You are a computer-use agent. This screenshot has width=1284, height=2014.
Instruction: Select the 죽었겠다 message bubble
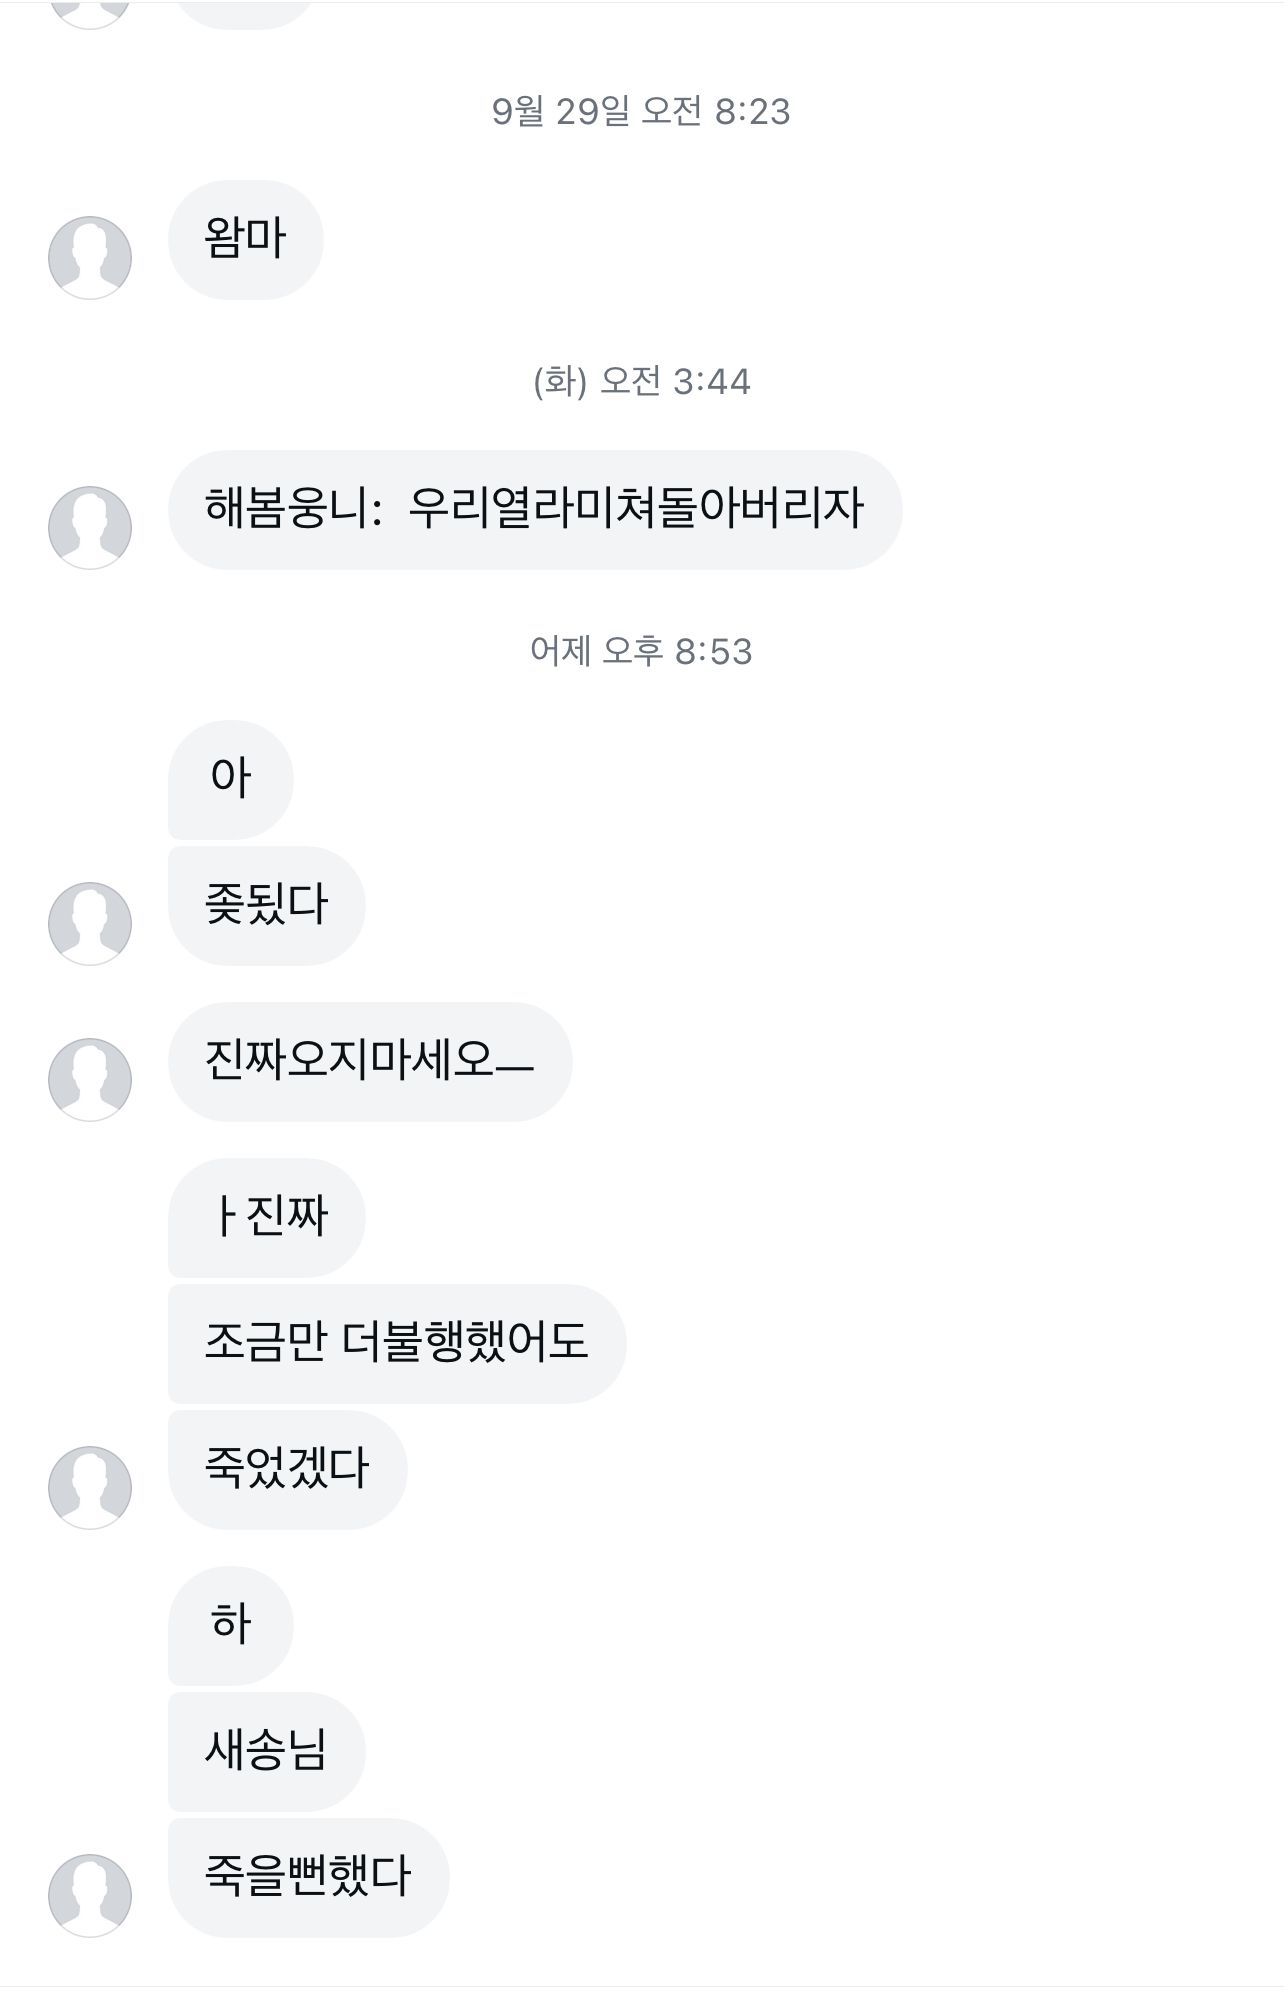287,1469
